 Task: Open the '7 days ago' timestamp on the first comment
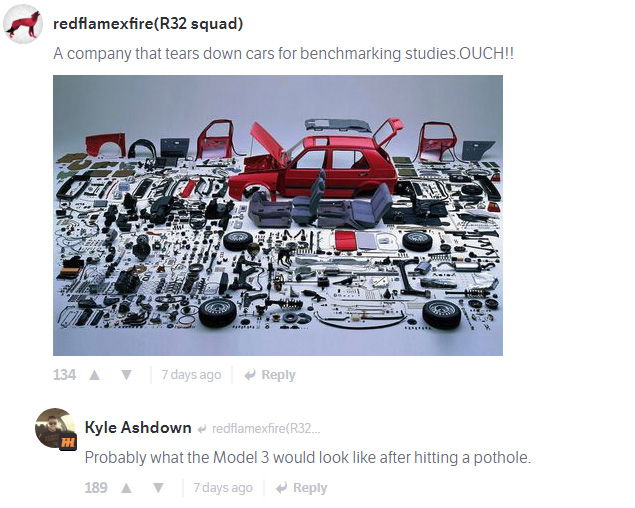pos(191,375)
